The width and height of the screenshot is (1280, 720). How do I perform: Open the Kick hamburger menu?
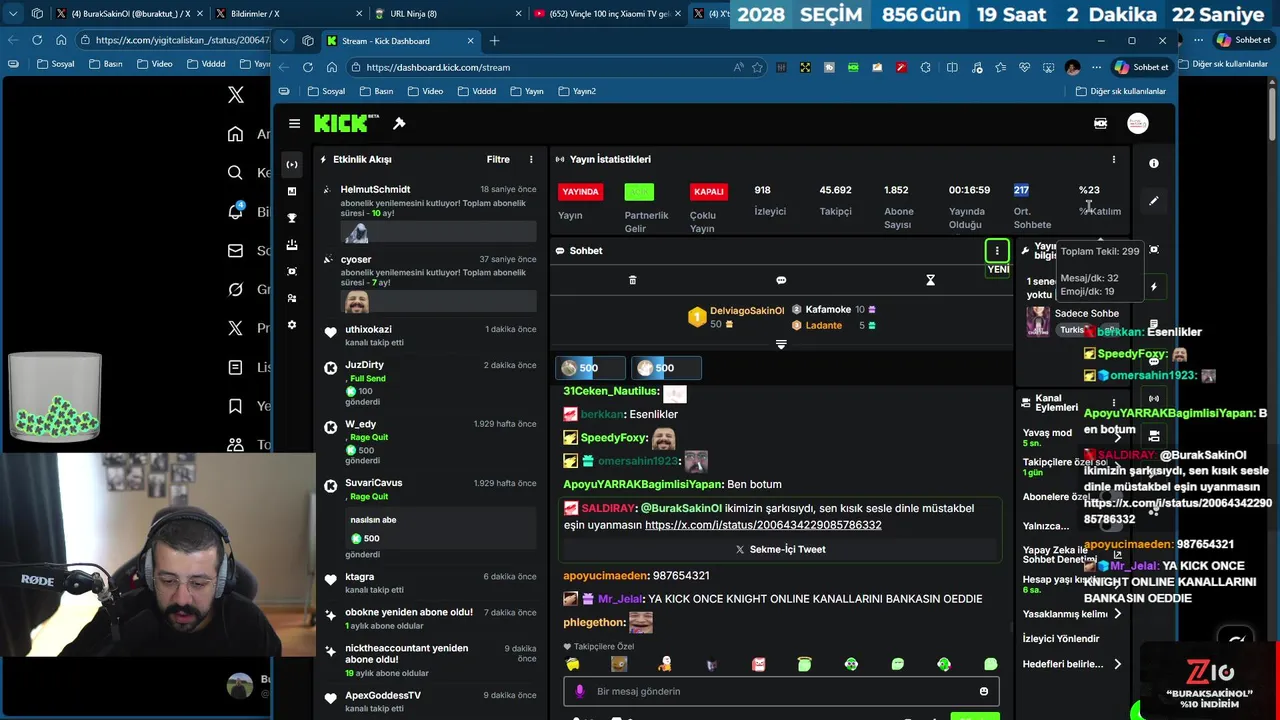(x=294, y=123)
